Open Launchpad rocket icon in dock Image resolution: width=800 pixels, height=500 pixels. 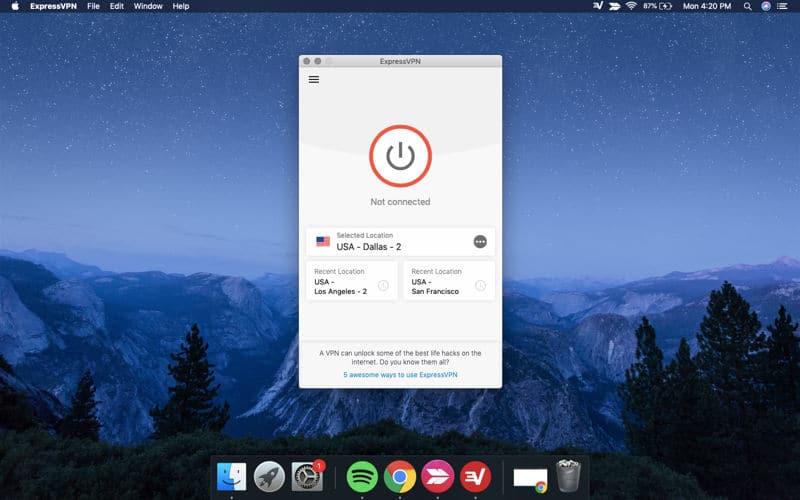point(269,477)
